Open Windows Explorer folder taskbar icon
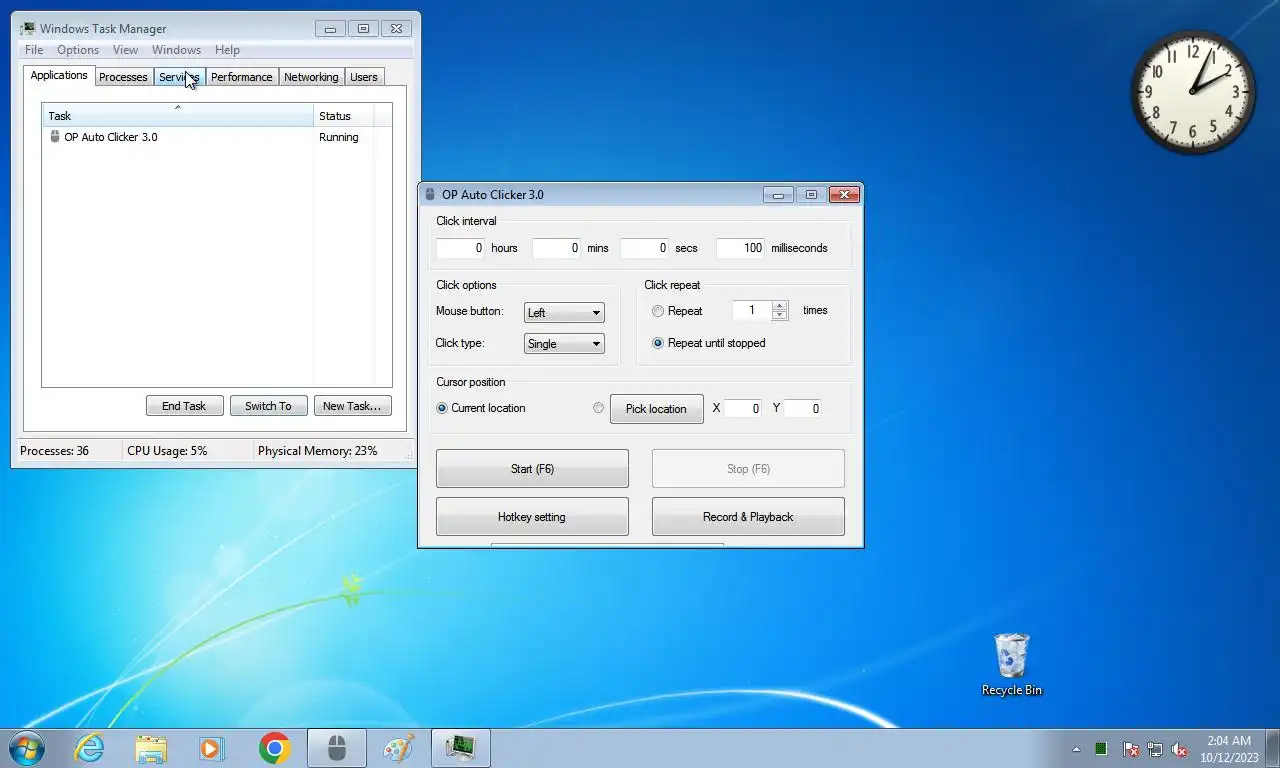Viewport: 1280px width, 768px height. tap(151, 748)
